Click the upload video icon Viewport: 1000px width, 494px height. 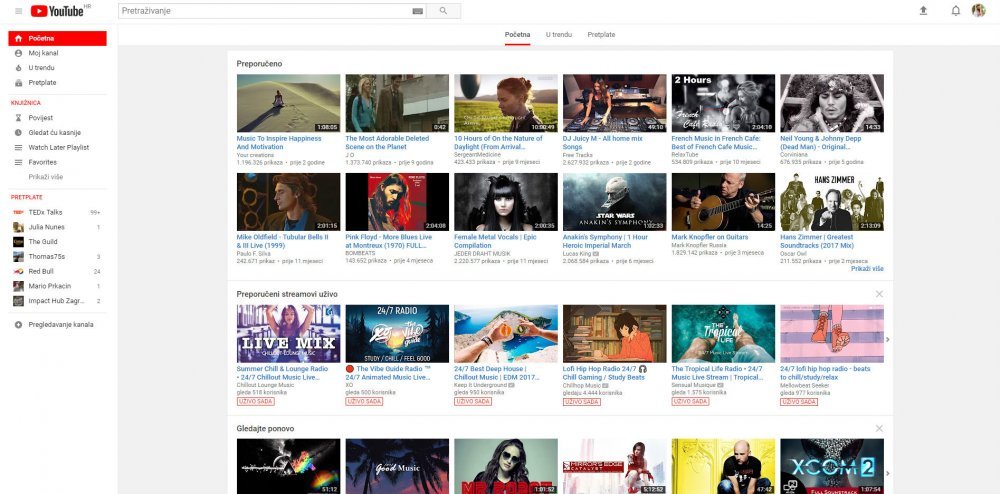(x=923, y=11)
